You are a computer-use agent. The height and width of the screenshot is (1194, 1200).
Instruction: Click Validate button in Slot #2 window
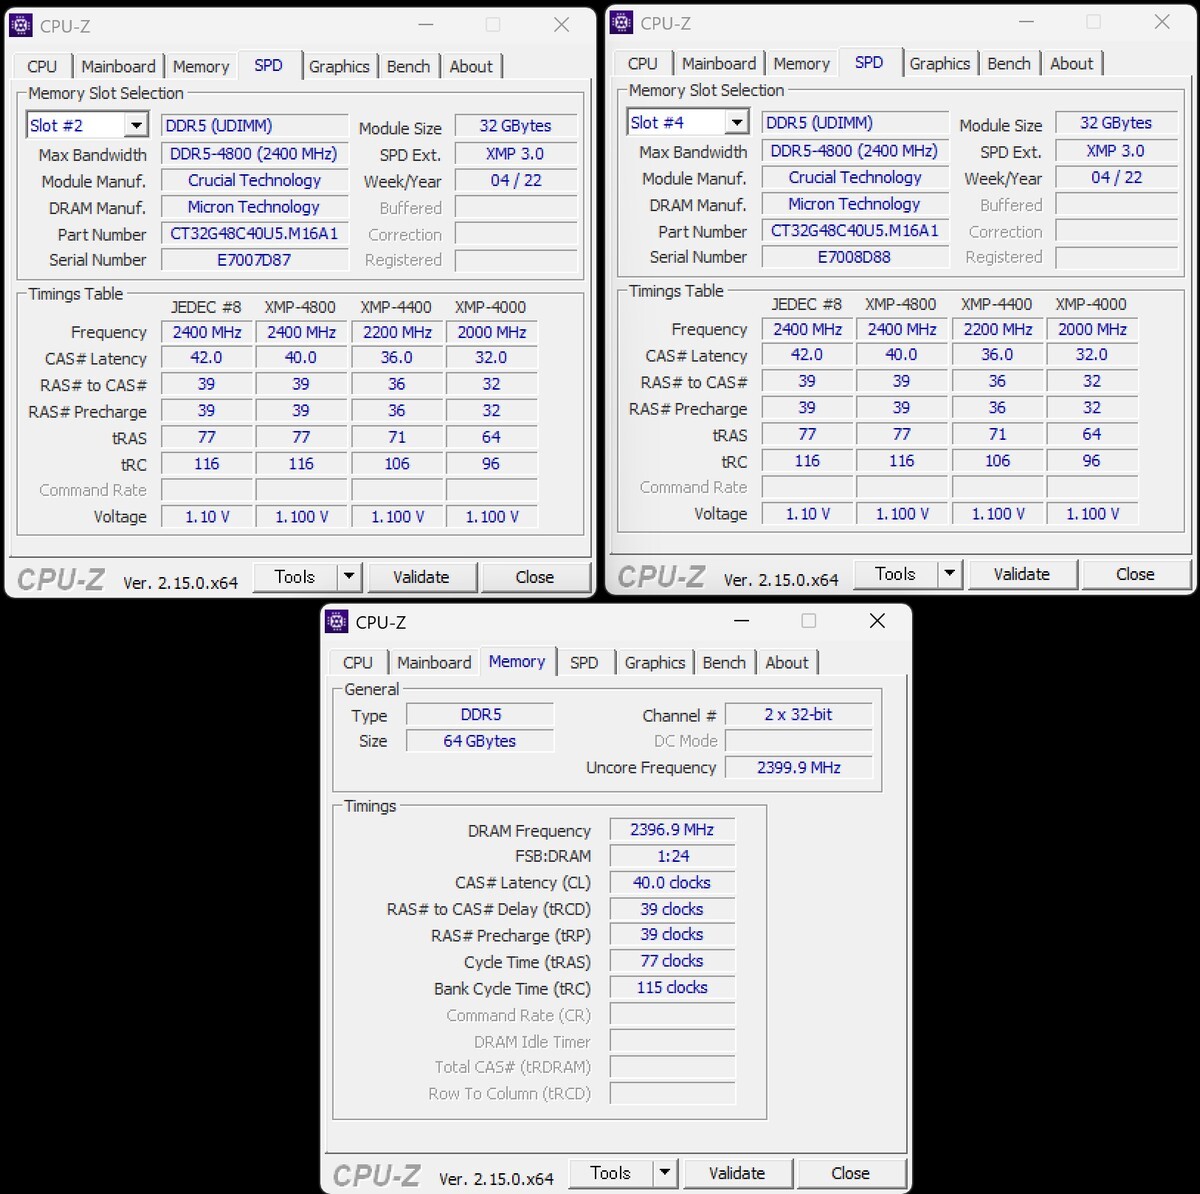pyautogui.click(x=421, y=577)
